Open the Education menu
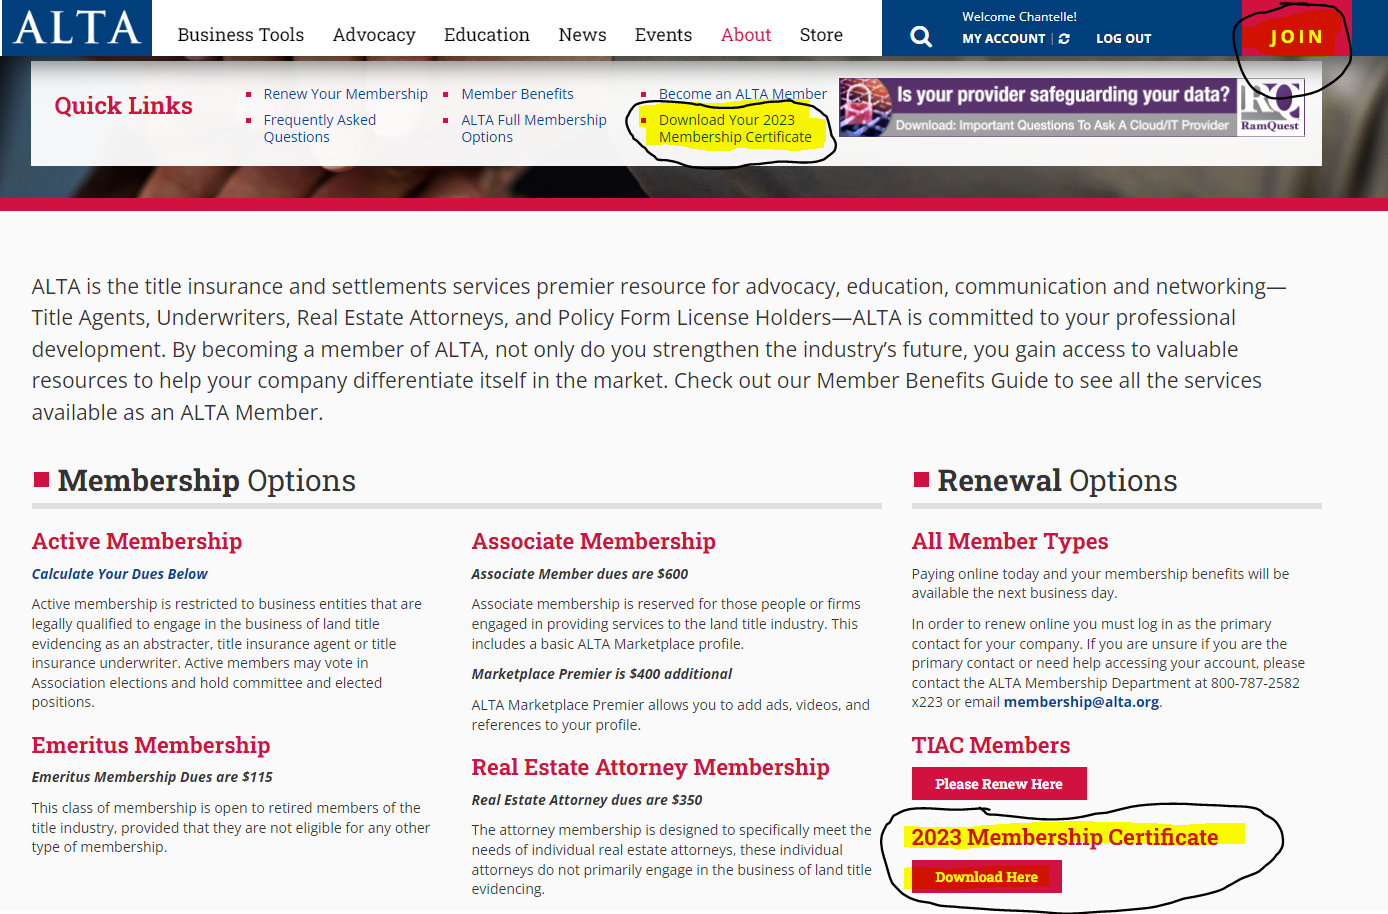The height and width of the screenshot is (914, 1388). pos(487,35)
